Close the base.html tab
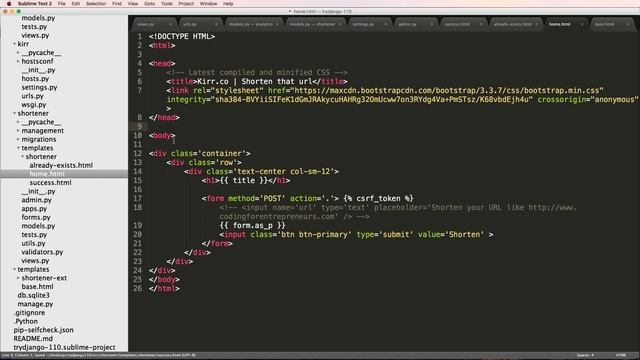This screenshot has width=640, height=360. click(x=627, y=24)
